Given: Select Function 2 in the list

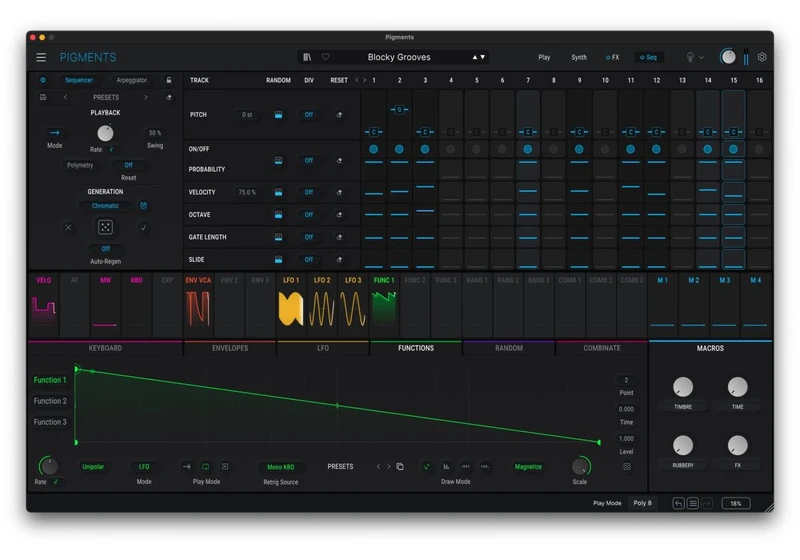Looking at the screenshot, I should click(x=50, y=401).
